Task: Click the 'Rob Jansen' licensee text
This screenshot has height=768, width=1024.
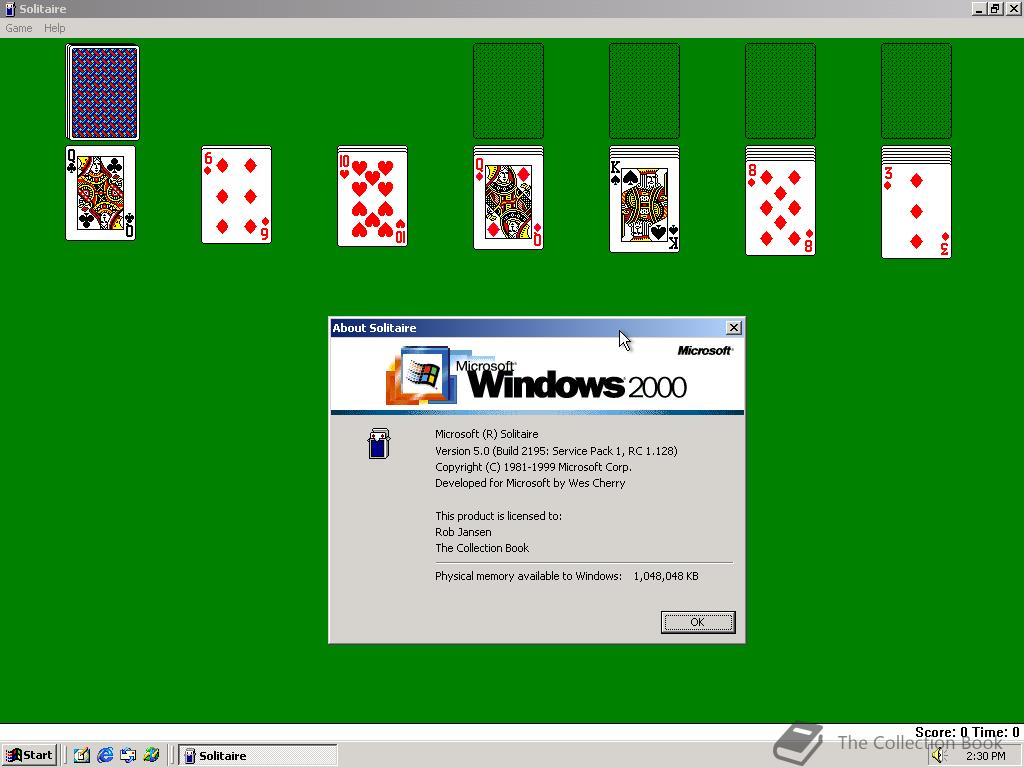Action: 463,532
